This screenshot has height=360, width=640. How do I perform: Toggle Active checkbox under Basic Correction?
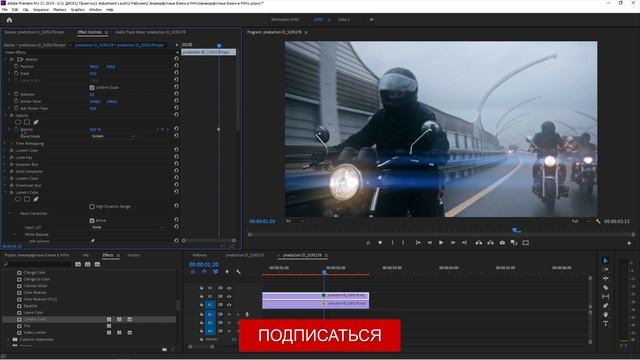coord(92,220)
